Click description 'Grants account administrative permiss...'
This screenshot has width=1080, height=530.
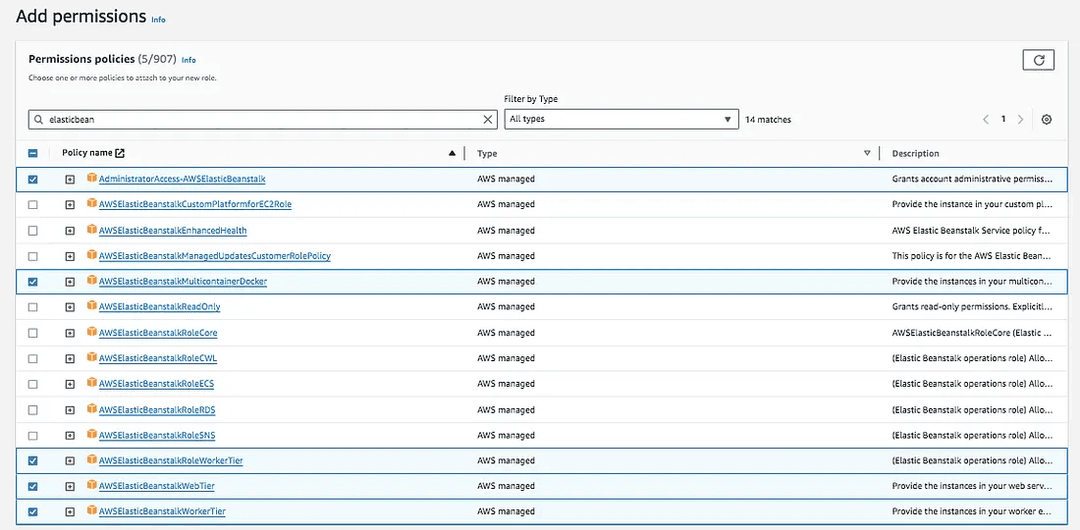pyautogui.click(x=972, y=179)
